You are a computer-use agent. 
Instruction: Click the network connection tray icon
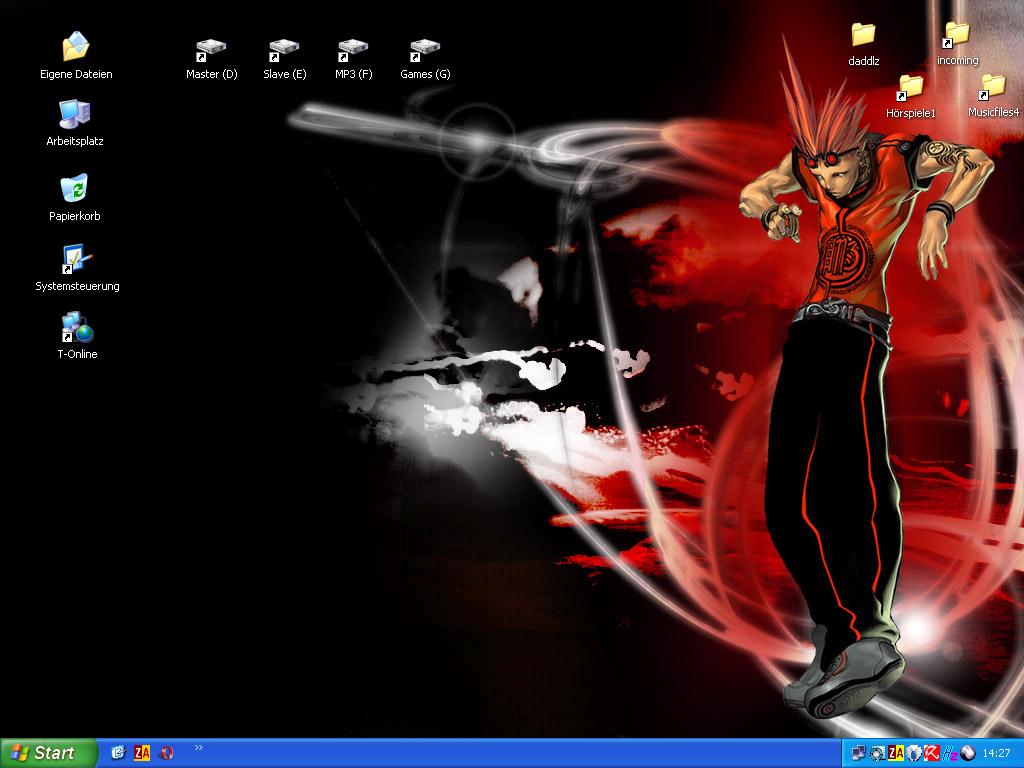click(858, 754)
